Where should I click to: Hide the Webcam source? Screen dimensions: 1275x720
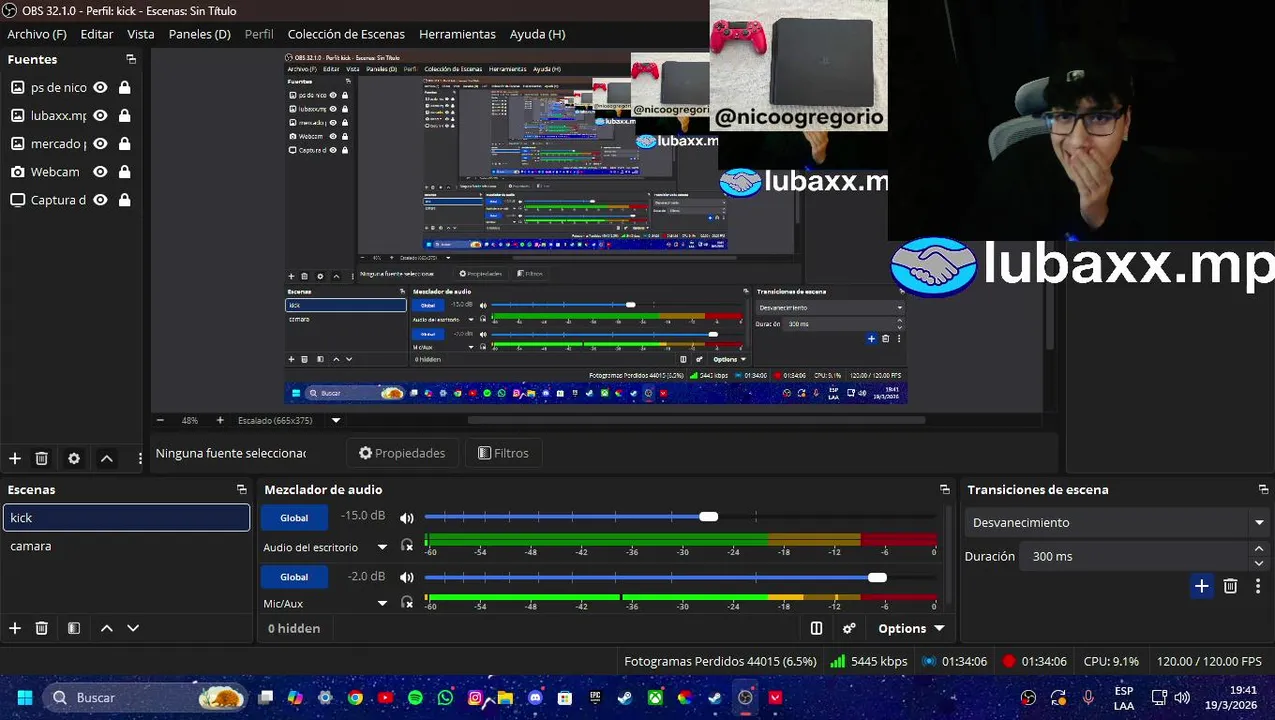tap(100, 171)
